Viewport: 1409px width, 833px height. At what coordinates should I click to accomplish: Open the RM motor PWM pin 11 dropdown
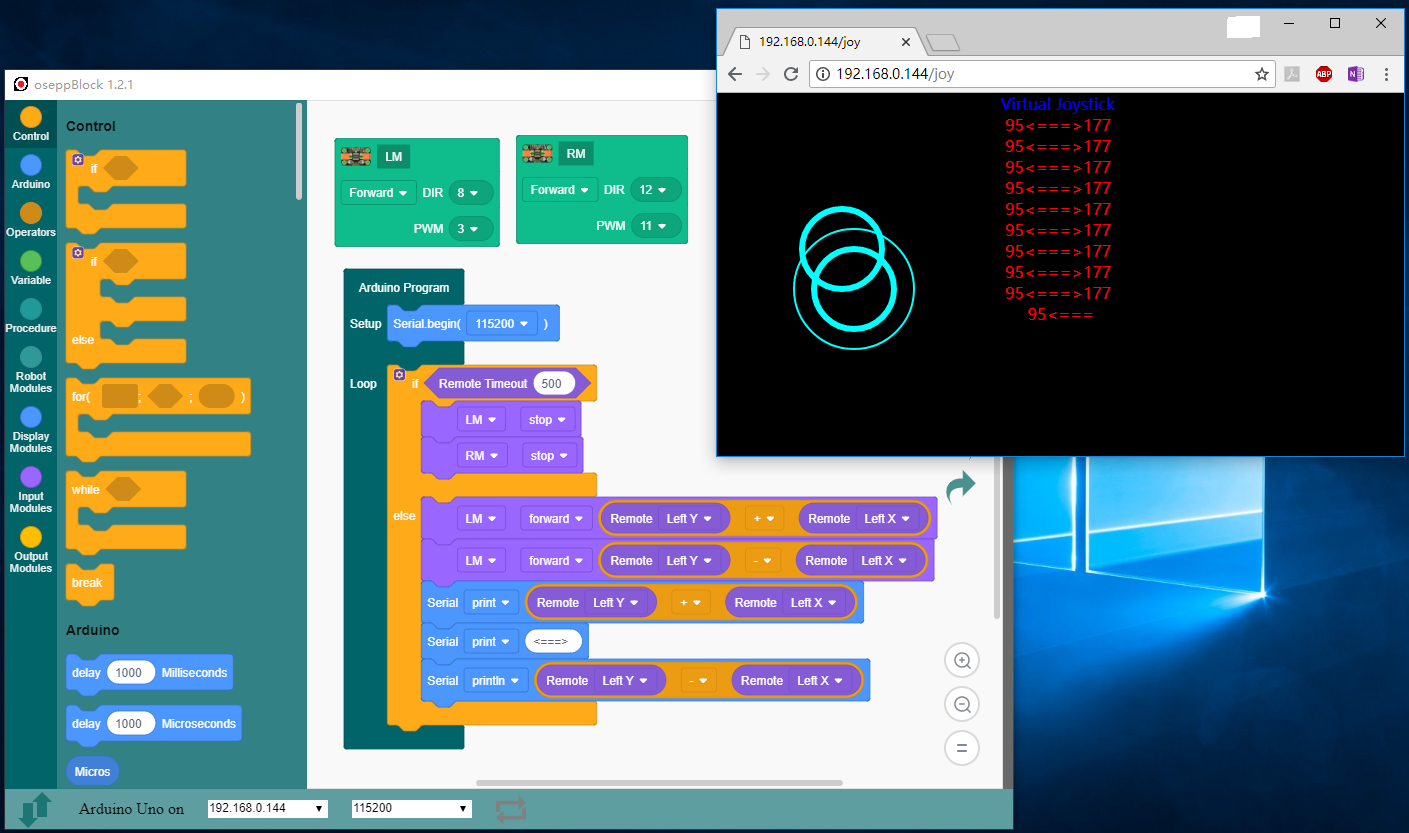(655, 226)
